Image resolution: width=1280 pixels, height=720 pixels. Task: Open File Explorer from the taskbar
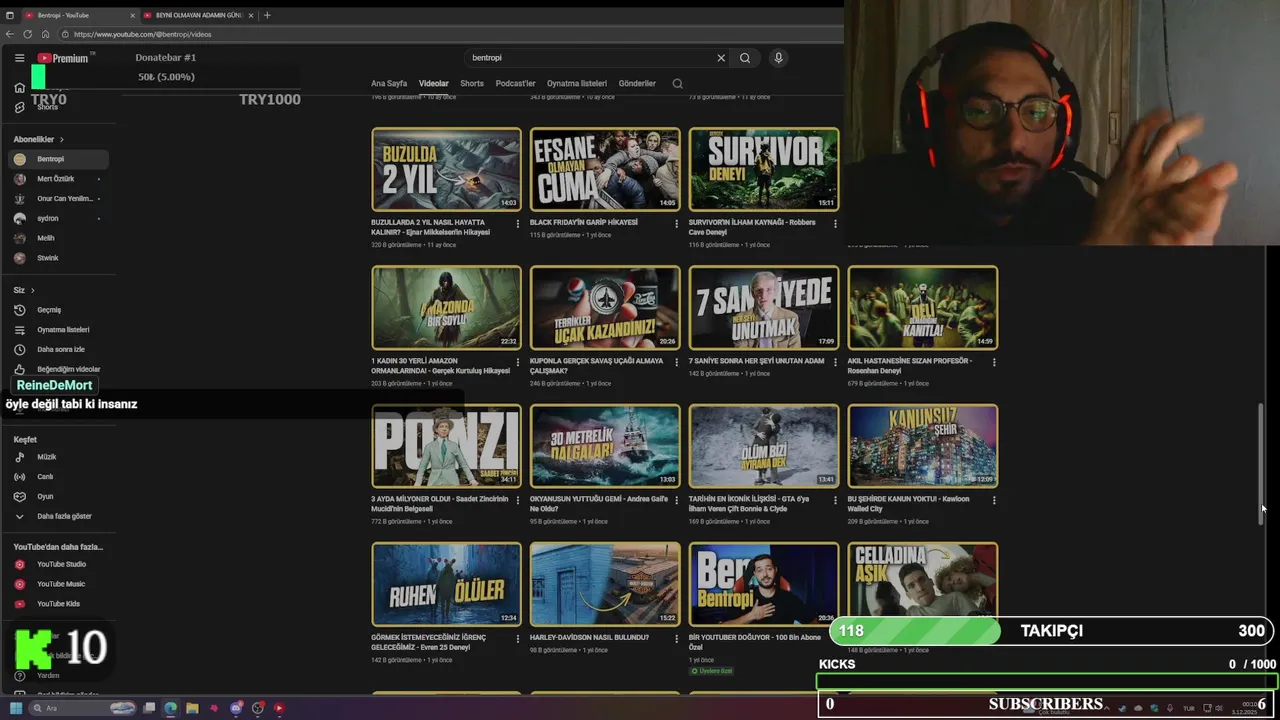point(192,708)
